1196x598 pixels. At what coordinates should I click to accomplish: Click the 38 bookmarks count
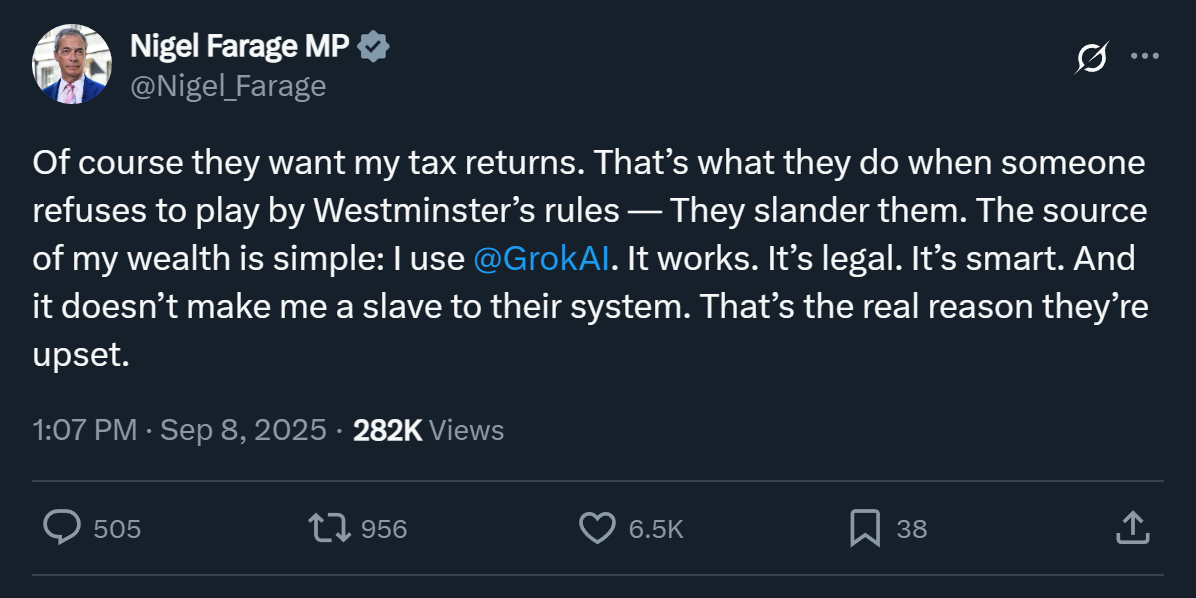tap(912, 529)
